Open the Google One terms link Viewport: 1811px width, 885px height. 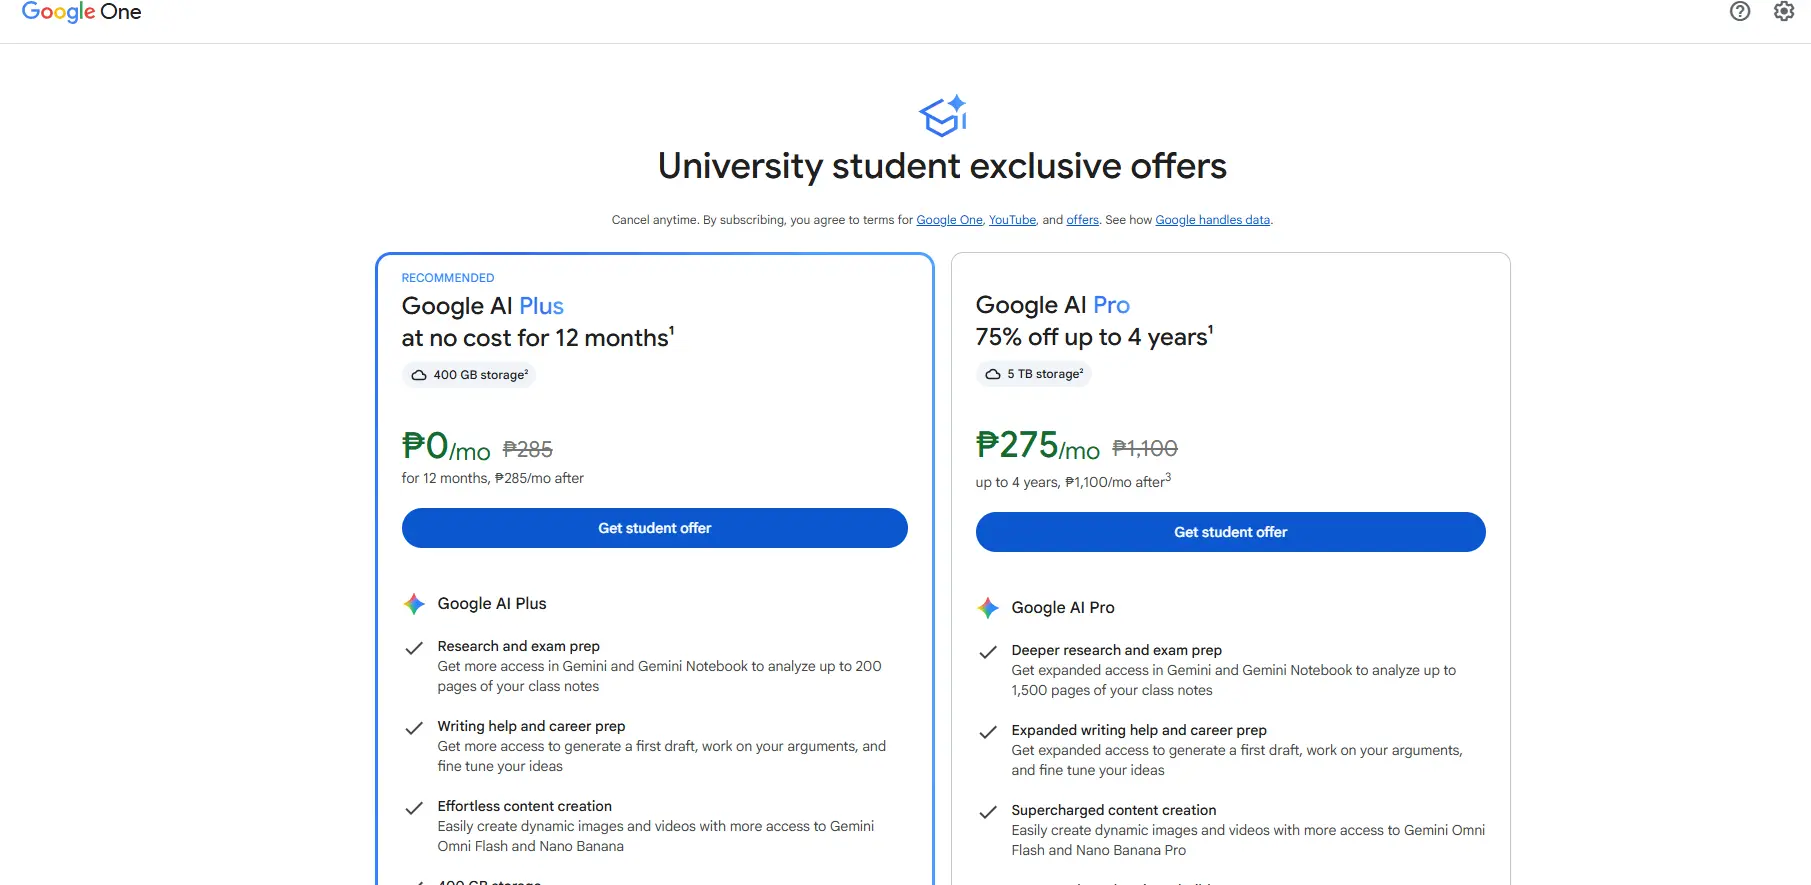pyautogui.click(x=949, y=220)
